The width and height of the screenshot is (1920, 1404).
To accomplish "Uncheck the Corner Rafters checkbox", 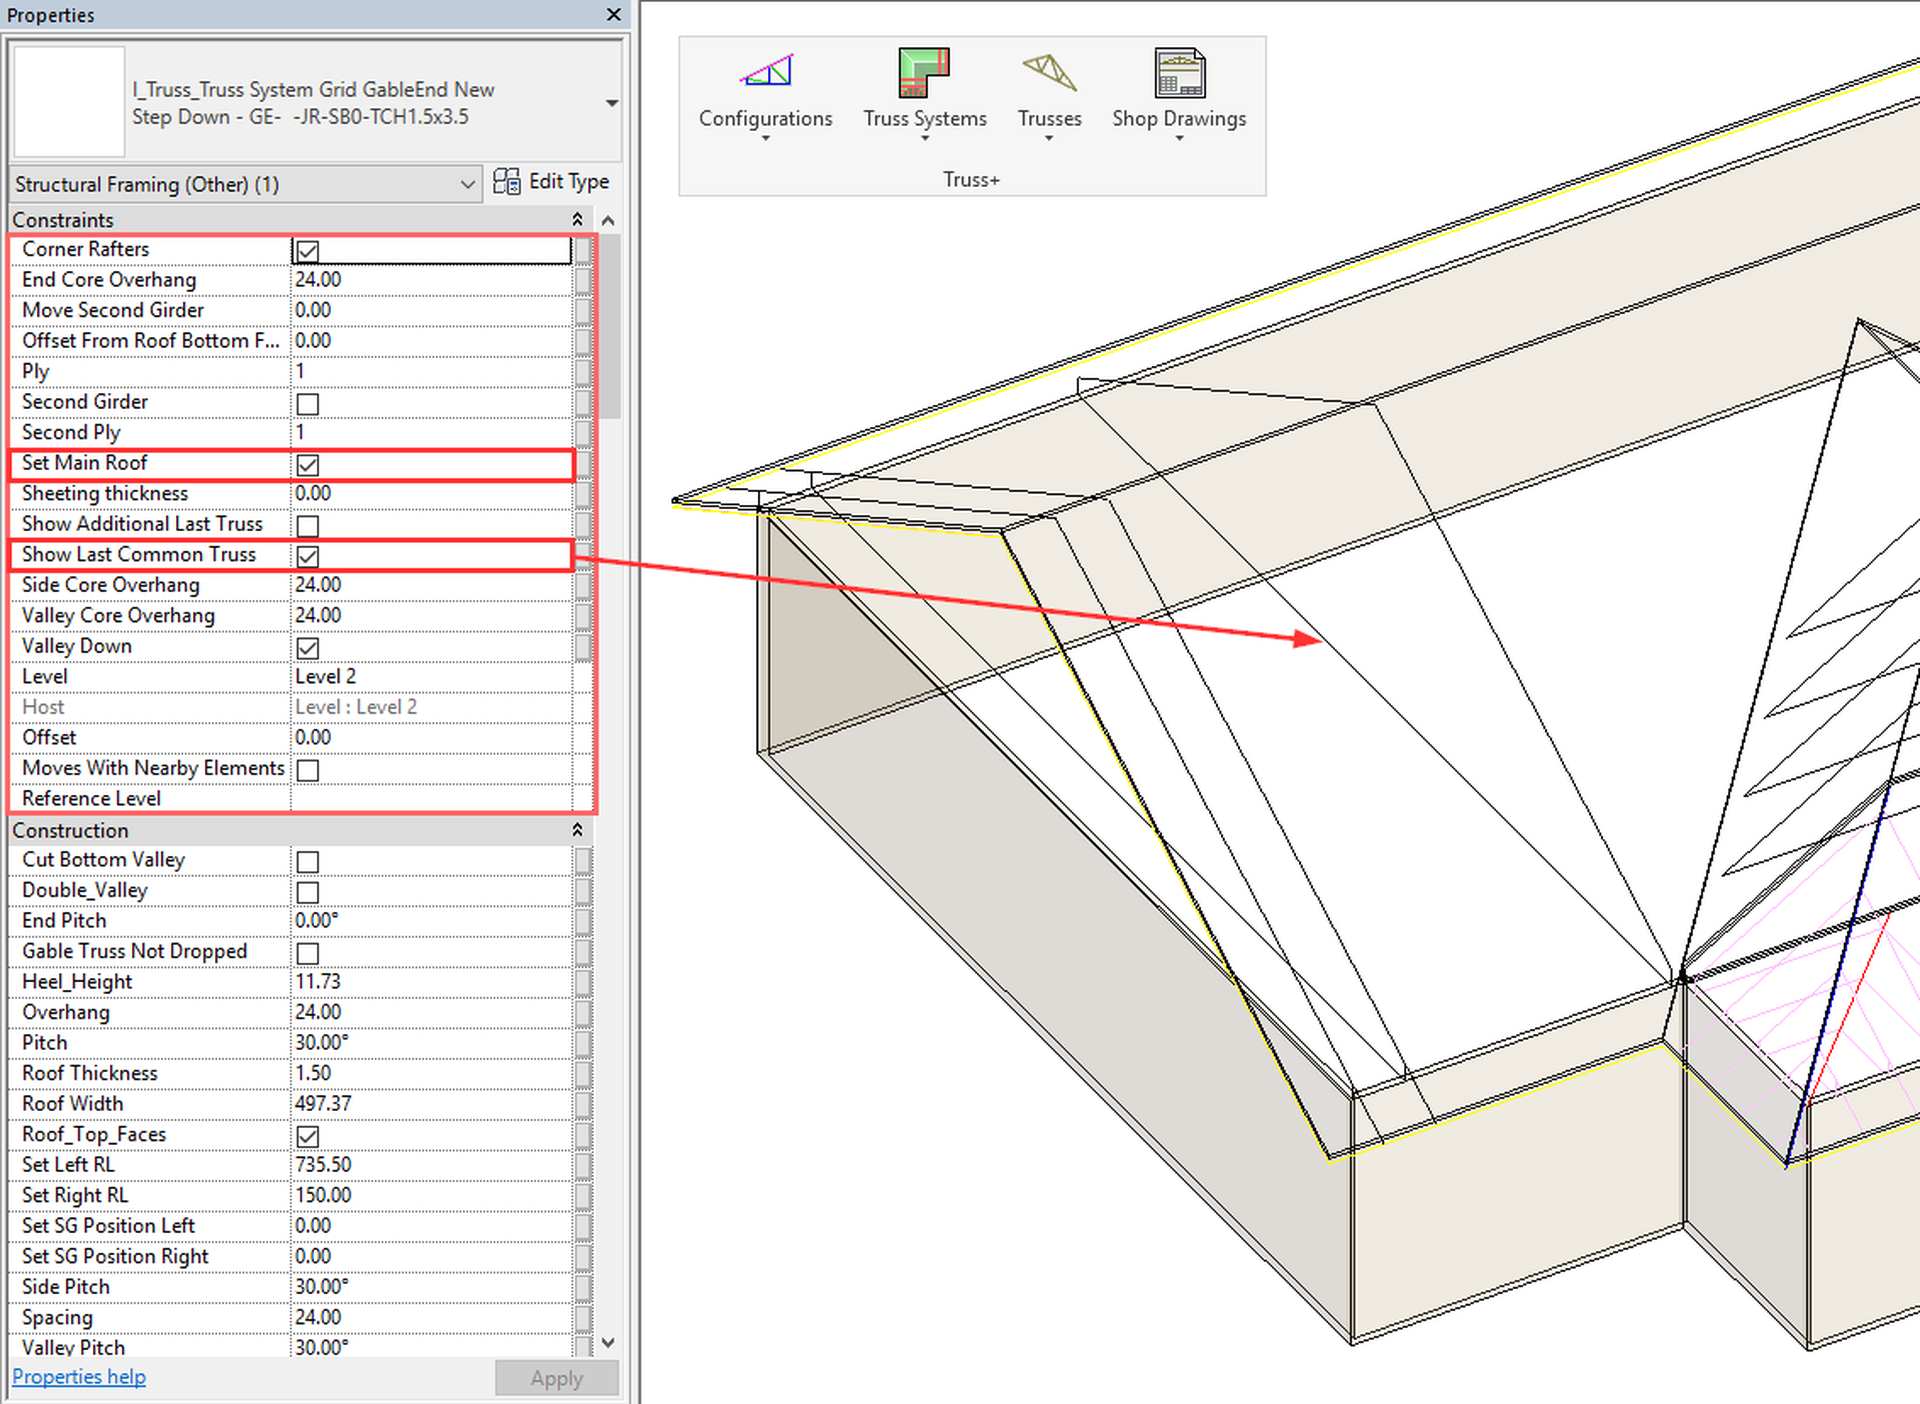I will [307, 250].
